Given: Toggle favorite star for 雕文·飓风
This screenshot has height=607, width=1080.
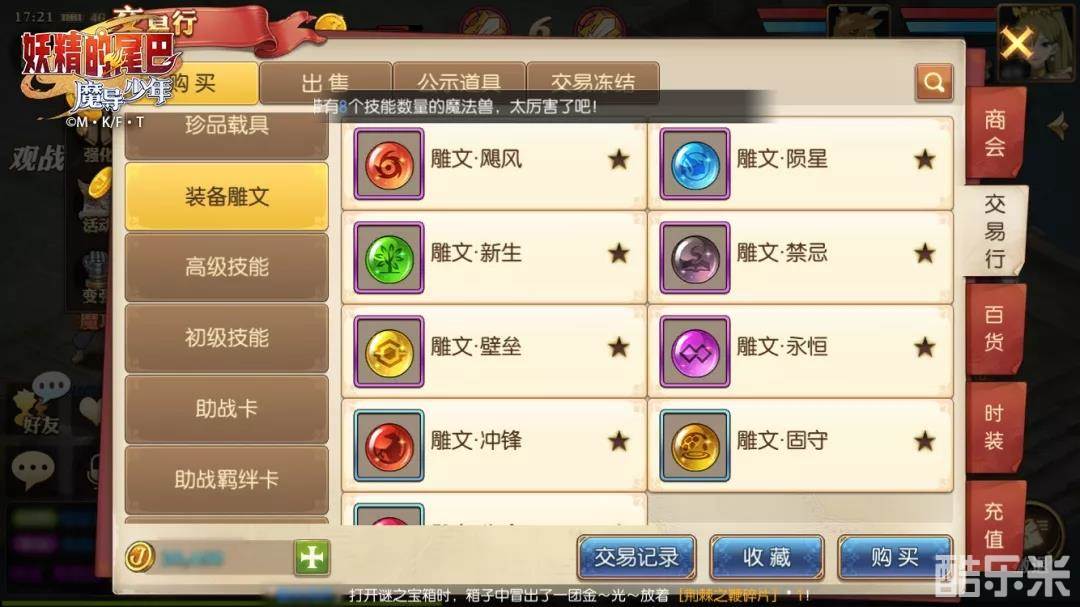Looking at the screenshot, I should pyautogui.click(x=619, y=159).
